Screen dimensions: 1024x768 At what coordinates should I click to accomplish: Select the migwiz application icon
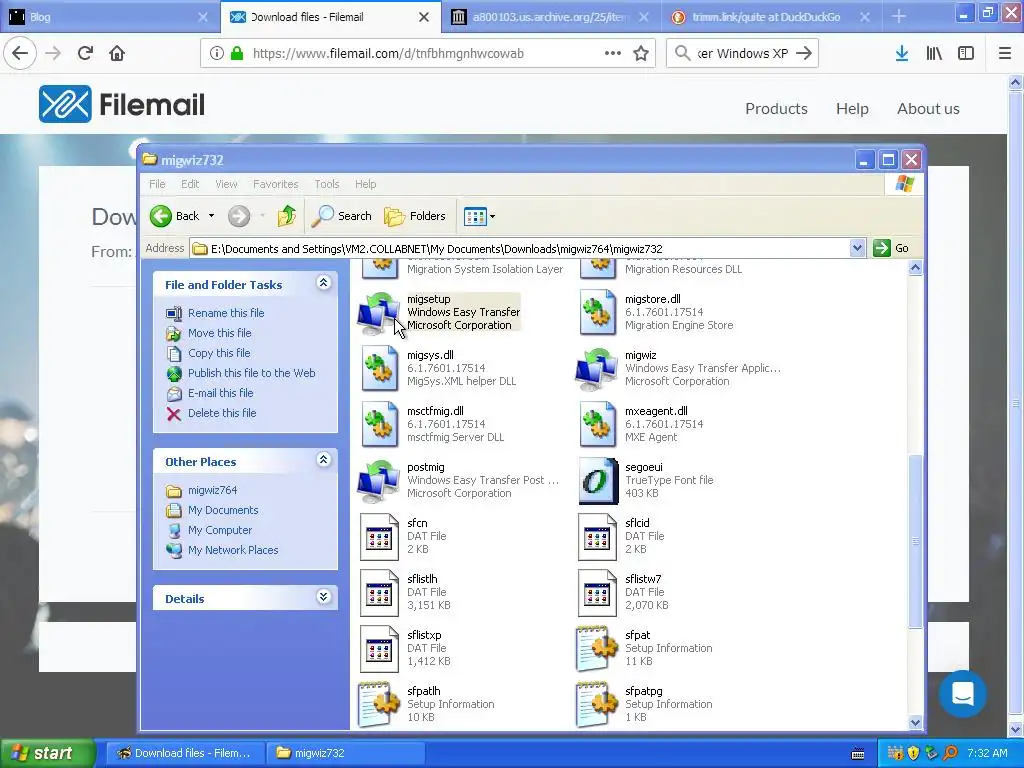pos(597,368)
